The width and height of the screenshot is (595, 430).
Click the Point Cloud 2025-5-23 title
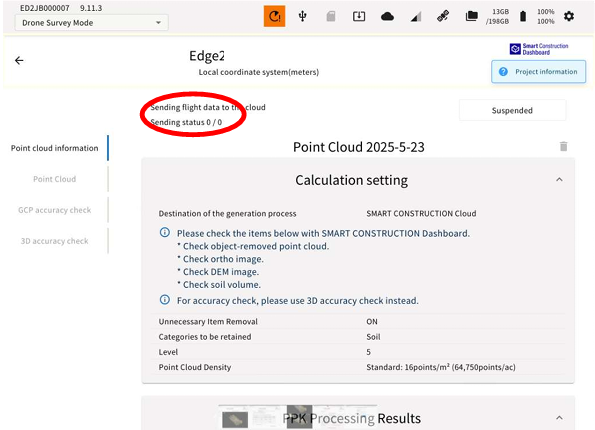point(359,147)
